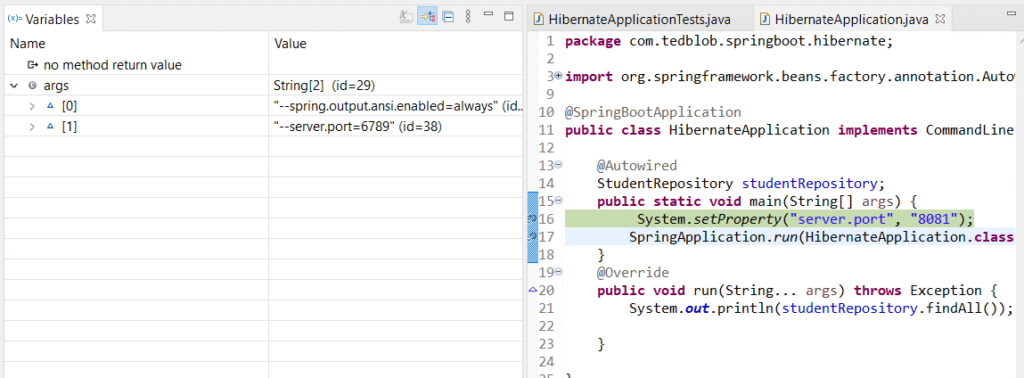Click the package declaration on line 1
The height and width of the screenshot is (378, 1024).
728,41
